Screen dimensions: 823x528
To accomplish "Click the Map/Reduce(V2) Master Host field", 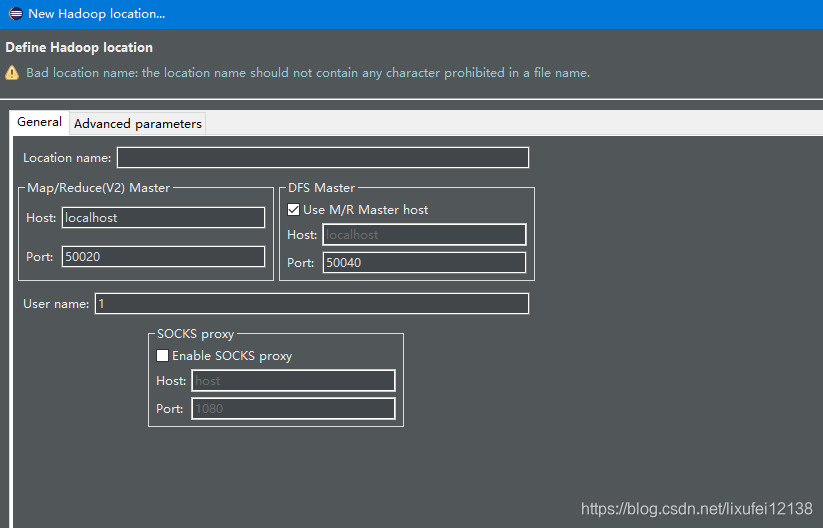I will coord(163,217).
